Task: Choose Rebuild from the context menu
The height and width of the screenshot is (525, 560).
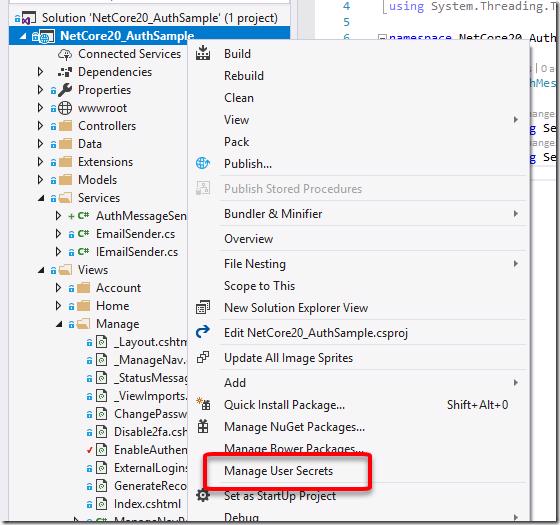Action: pos(244,76)
